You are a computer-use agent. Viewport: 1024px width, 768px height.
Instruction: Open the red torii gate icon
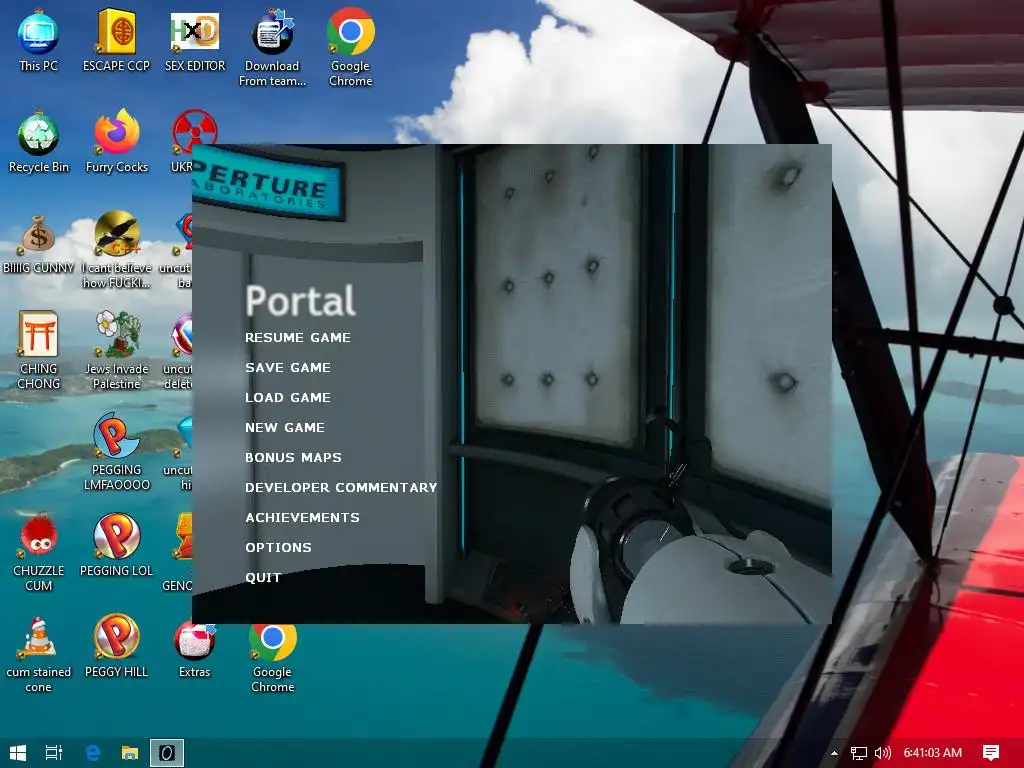(39, 350)
